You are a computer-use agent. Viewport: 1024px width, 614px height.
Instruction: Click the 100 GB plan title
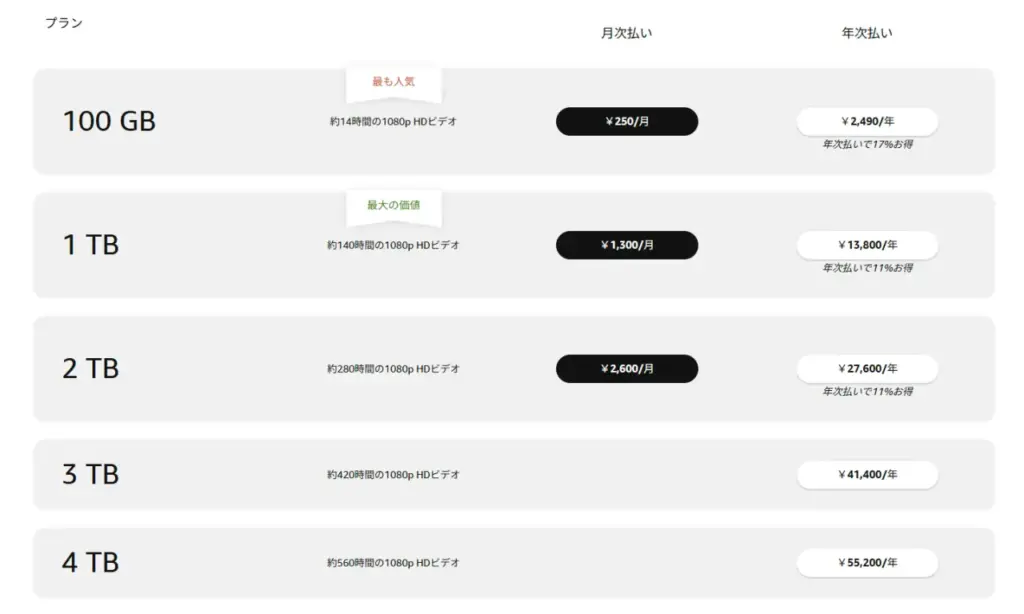(109, 122)
